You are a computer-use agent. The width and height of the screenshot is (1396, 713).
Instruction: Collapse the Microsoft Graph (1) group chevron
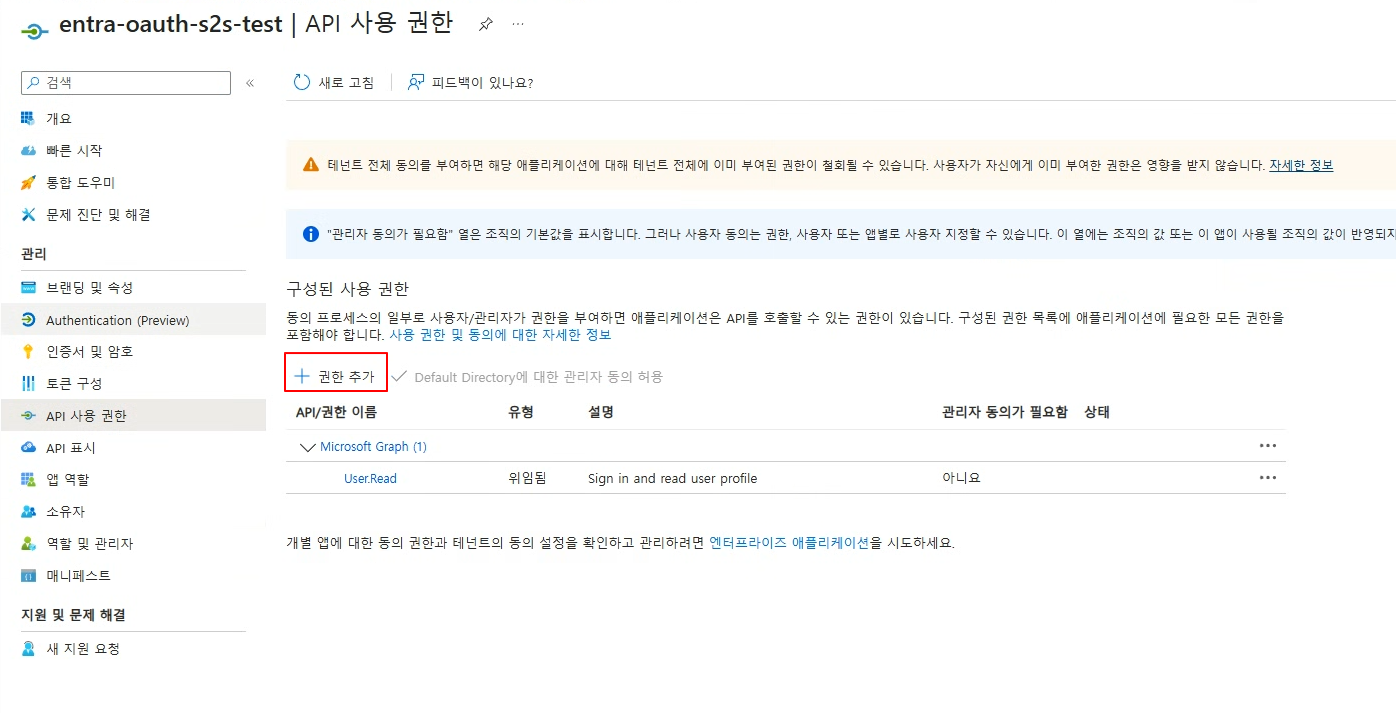coord(307,447)
